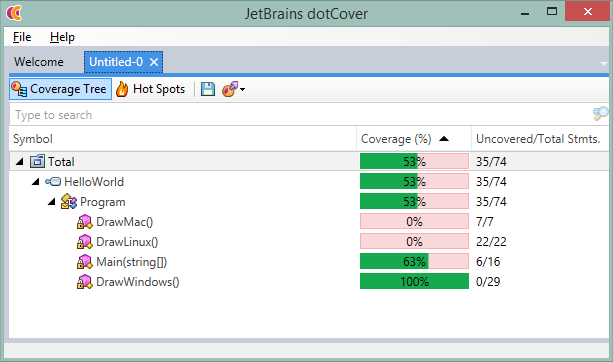Open the File menu
Viewport: 613px width, 362px height.
point(22,37)
